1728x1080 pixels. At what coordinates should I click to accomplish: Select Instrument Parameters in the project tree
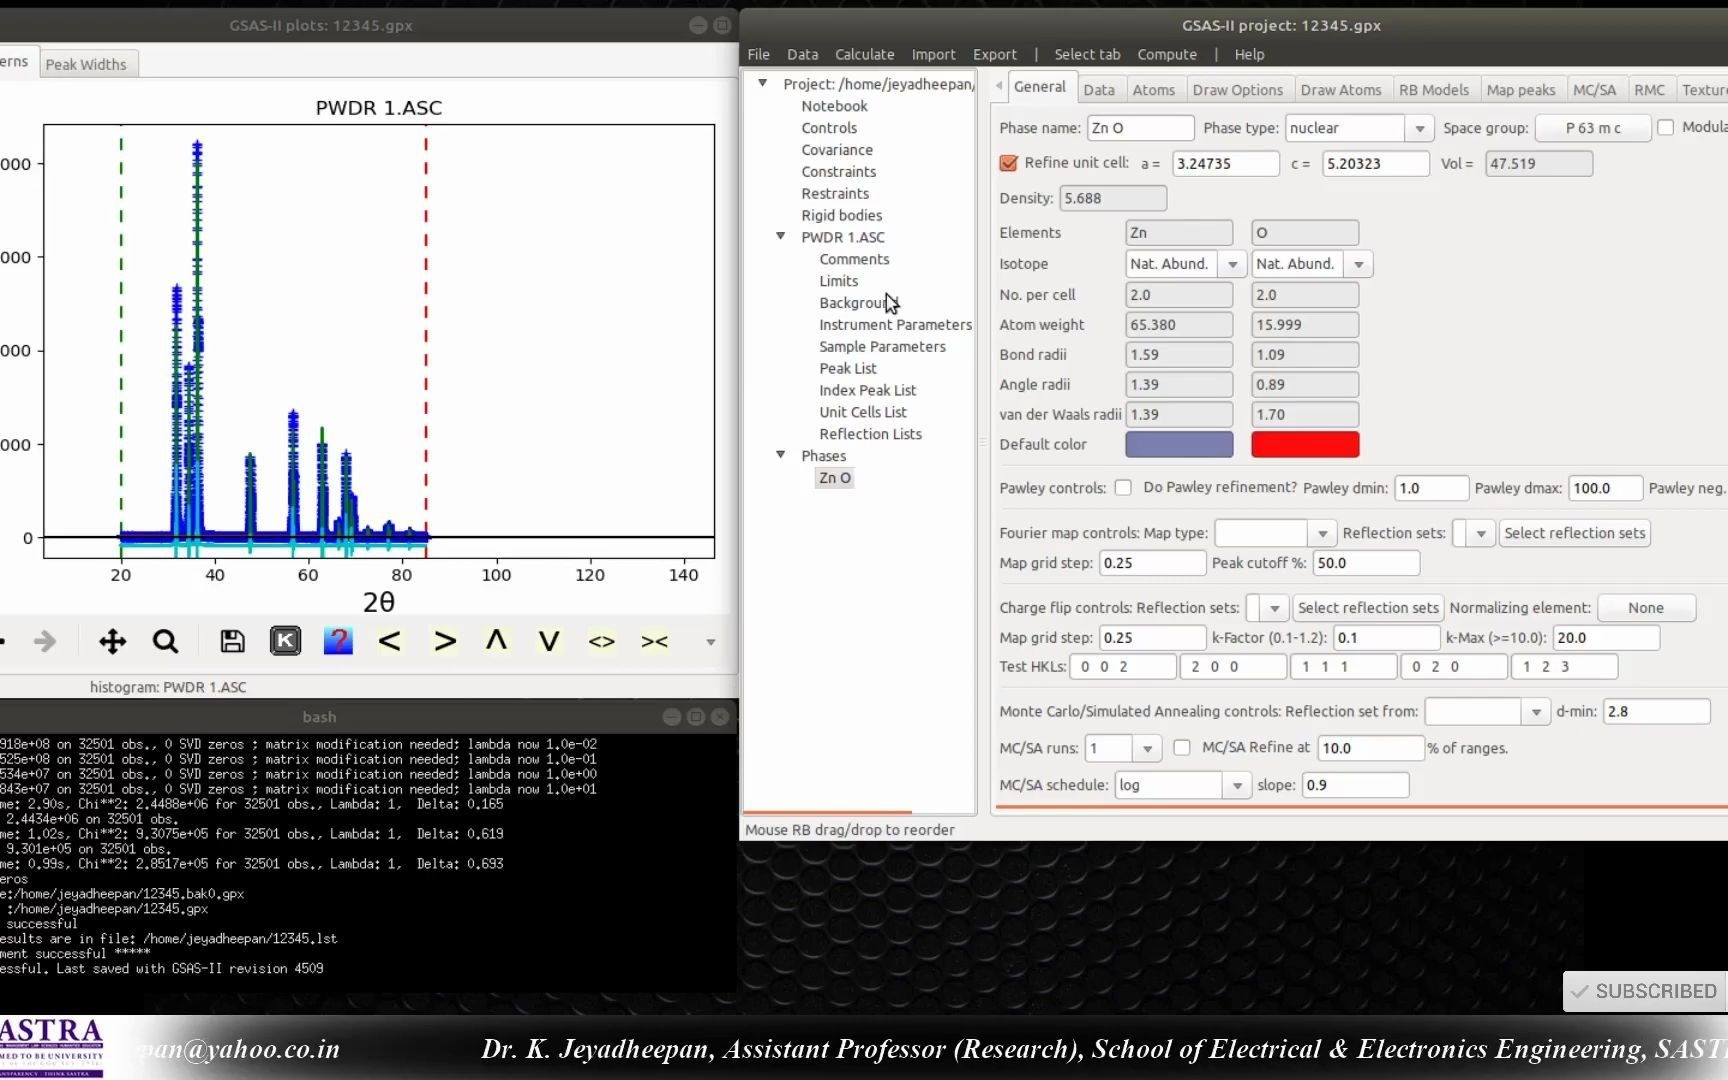click(894, 324)
